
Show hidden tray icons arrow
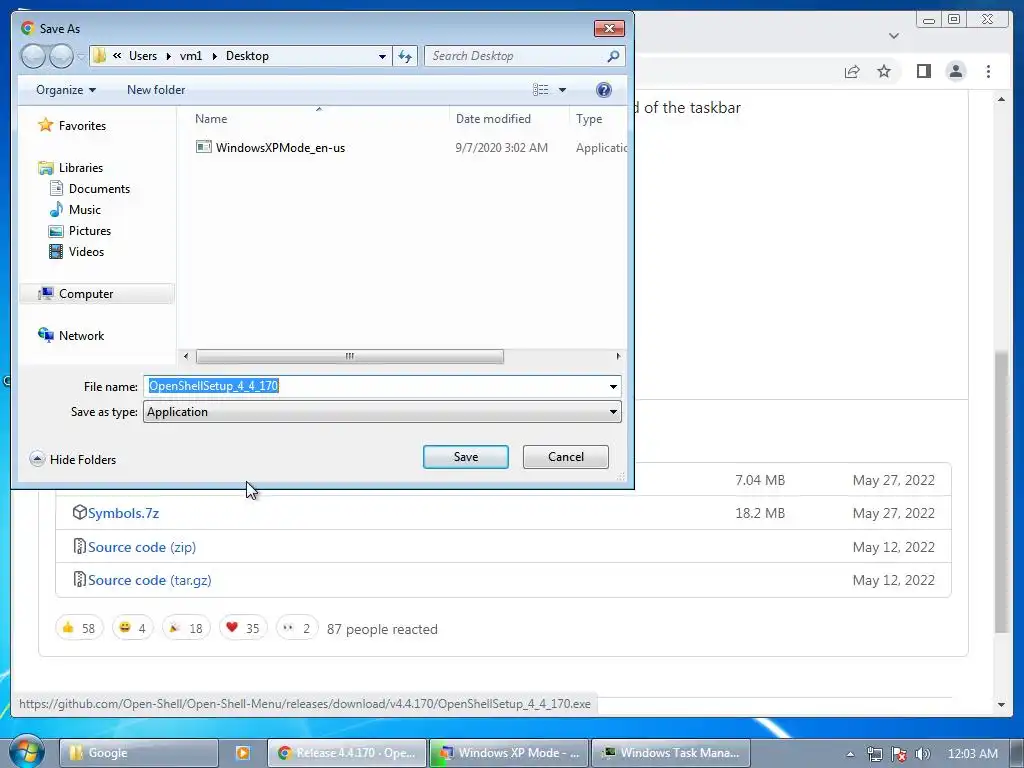[x=850, y=754]
